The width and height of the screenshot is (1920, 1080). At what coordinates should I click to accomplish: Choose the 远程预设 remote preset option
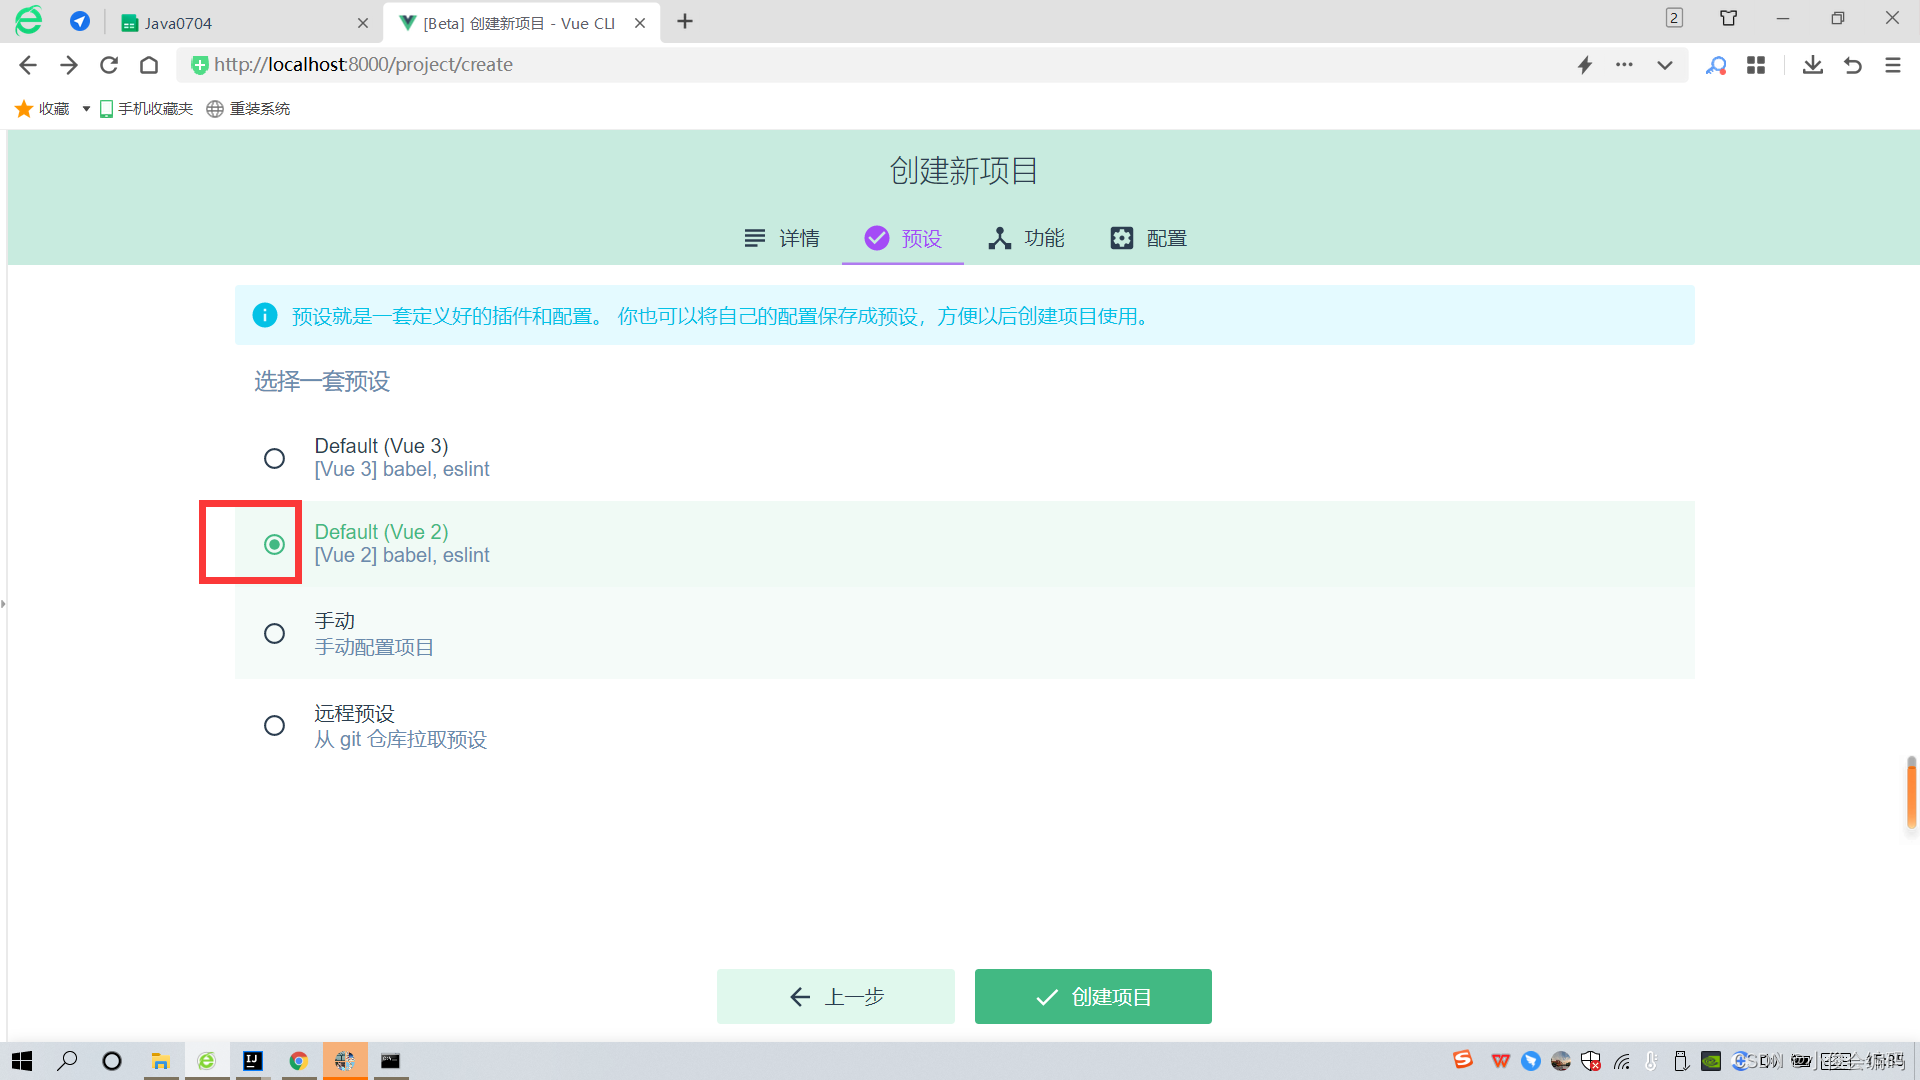275,726
